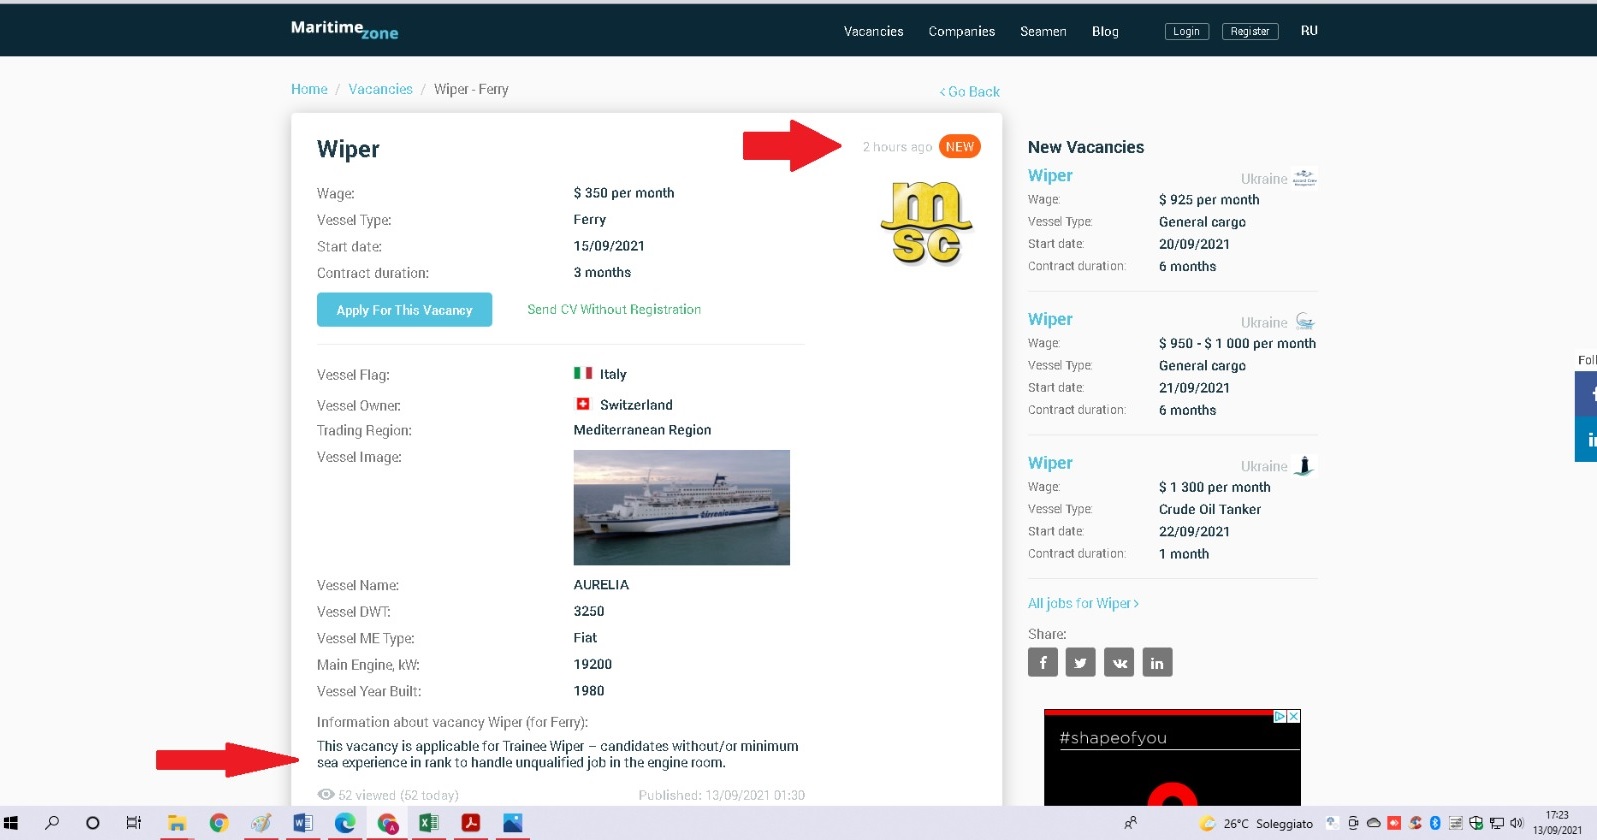This screenshot has width=1597, height=840.
Task: Share vacancy on Facebook
Action: (x=1042, y=662)
